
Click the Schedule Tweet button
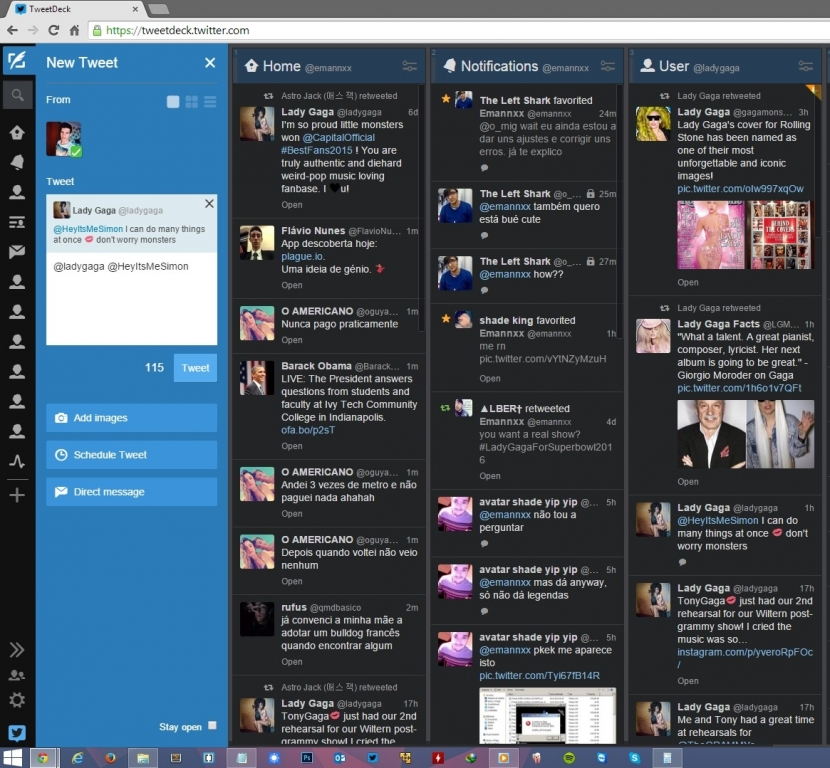pos(131,455)
